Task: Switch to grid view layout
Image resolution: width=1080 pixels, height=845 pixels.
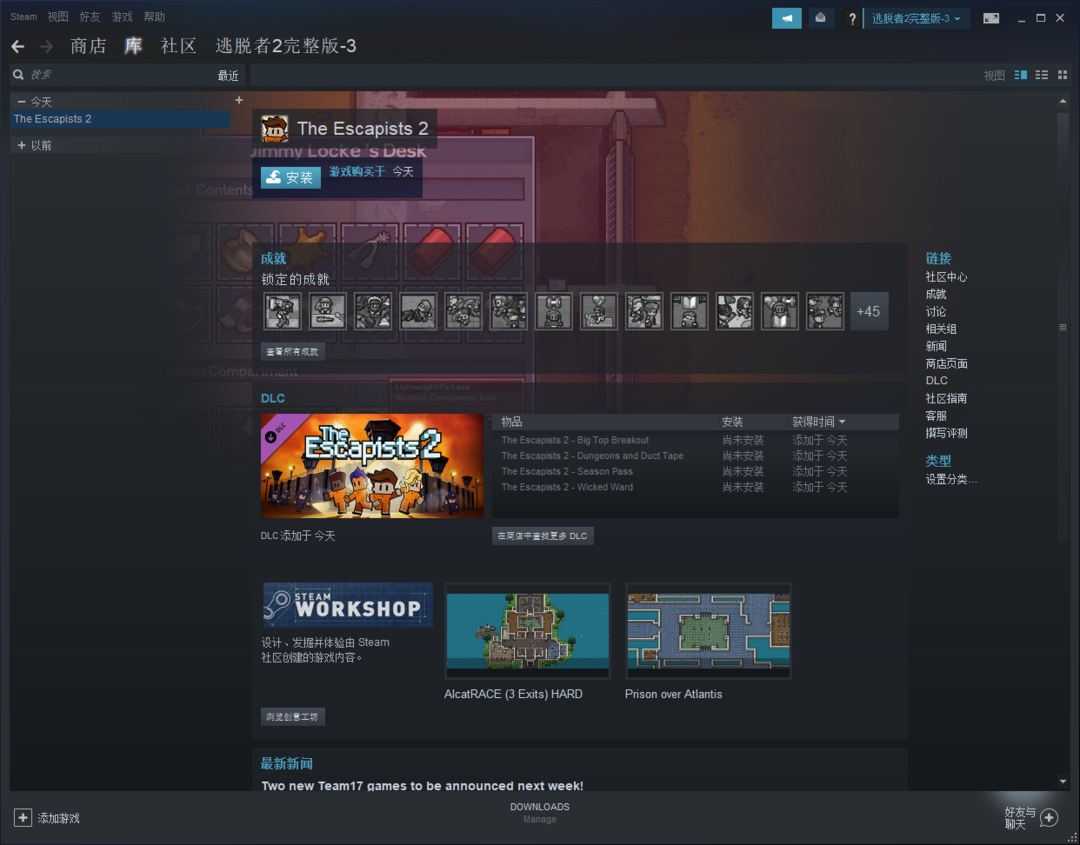Action: coord(1062,75)
